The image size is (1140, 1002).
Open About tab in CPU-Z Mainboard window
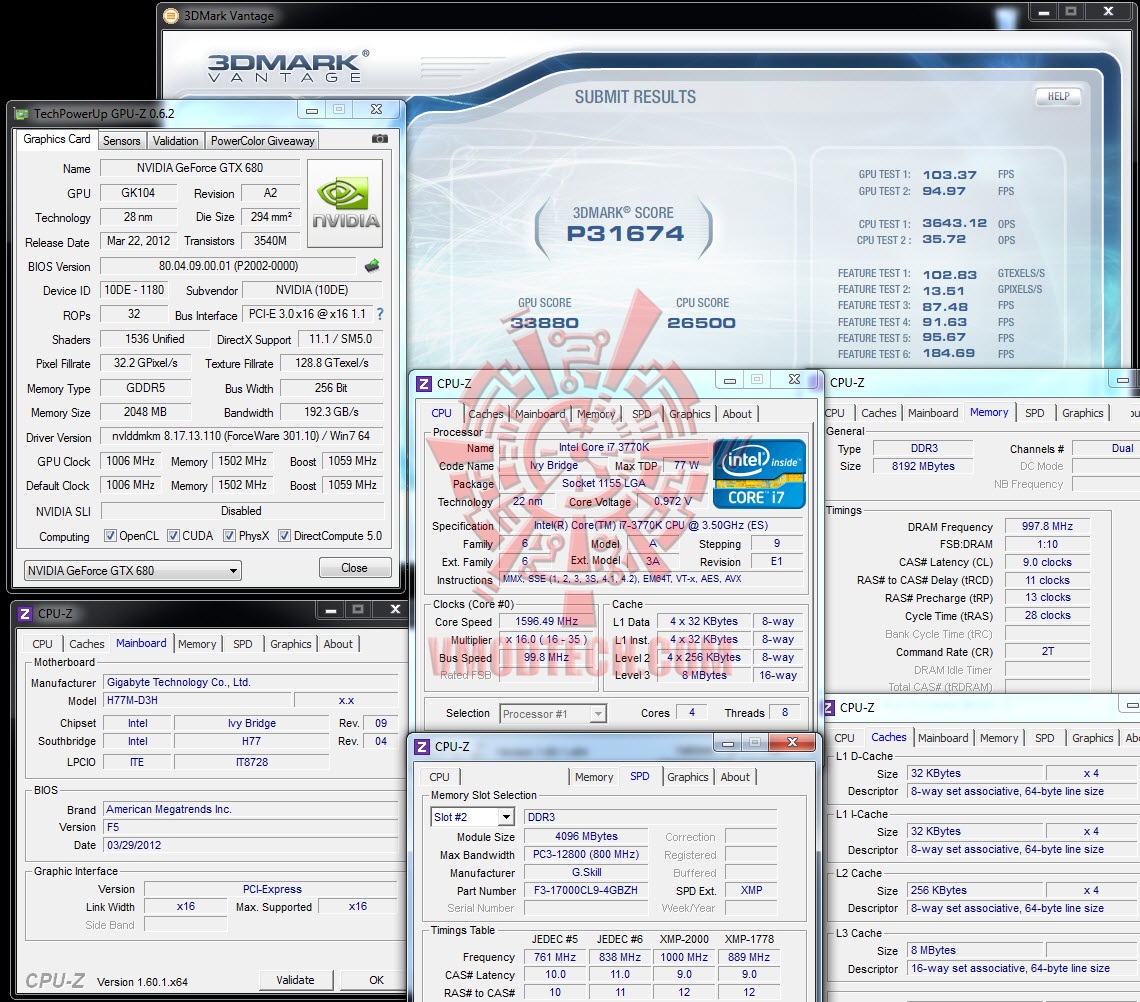338,644
